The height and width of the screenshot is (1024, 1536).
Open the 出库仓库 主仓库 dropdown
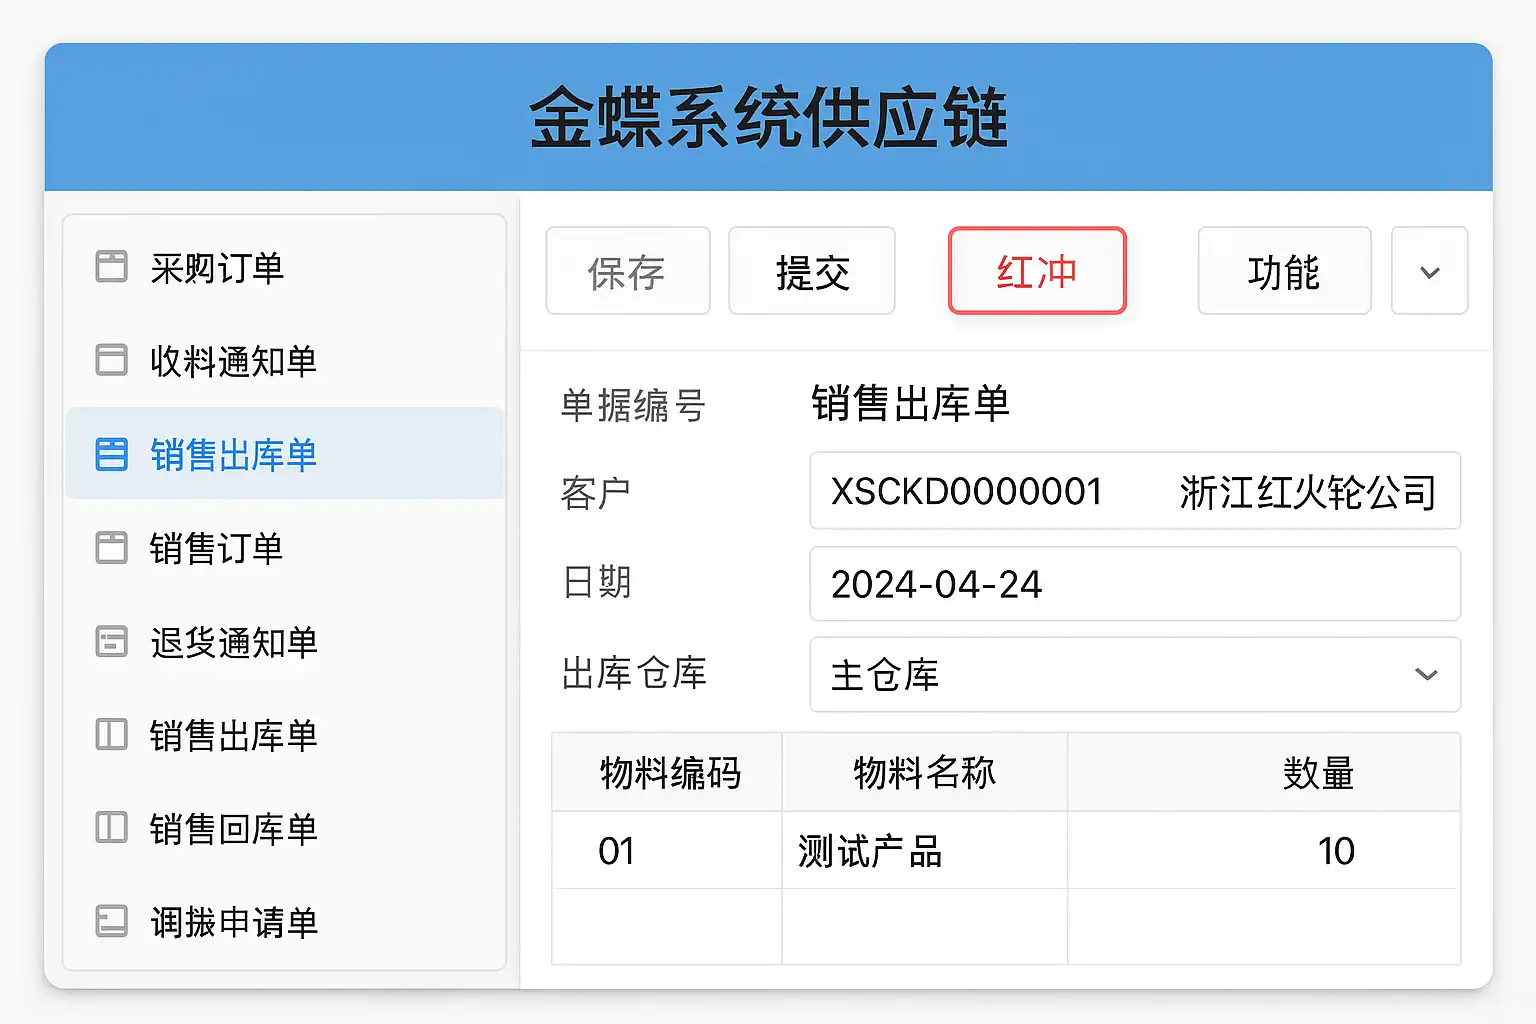tap(1135, 675)
